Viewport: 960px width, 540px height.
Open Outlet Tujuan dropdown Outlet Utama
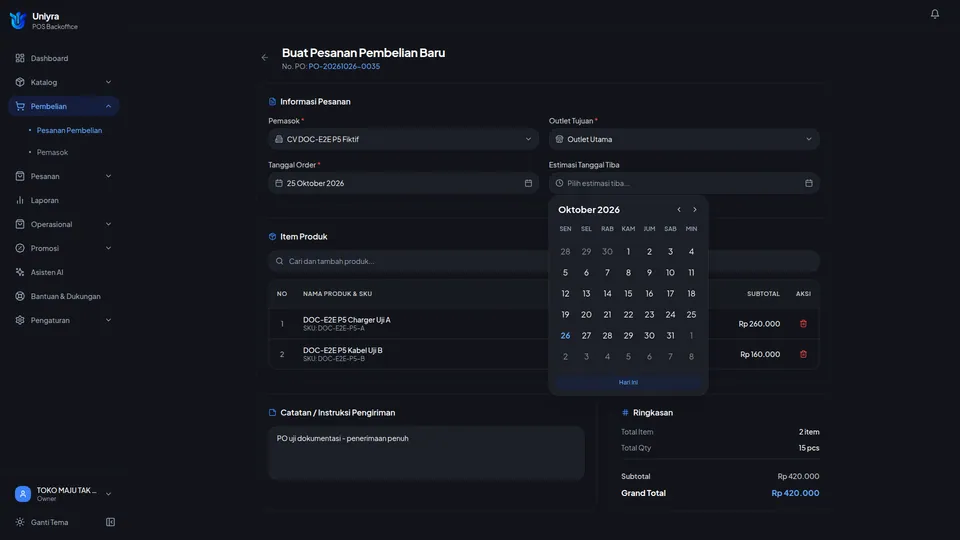(x=684, y=139)
